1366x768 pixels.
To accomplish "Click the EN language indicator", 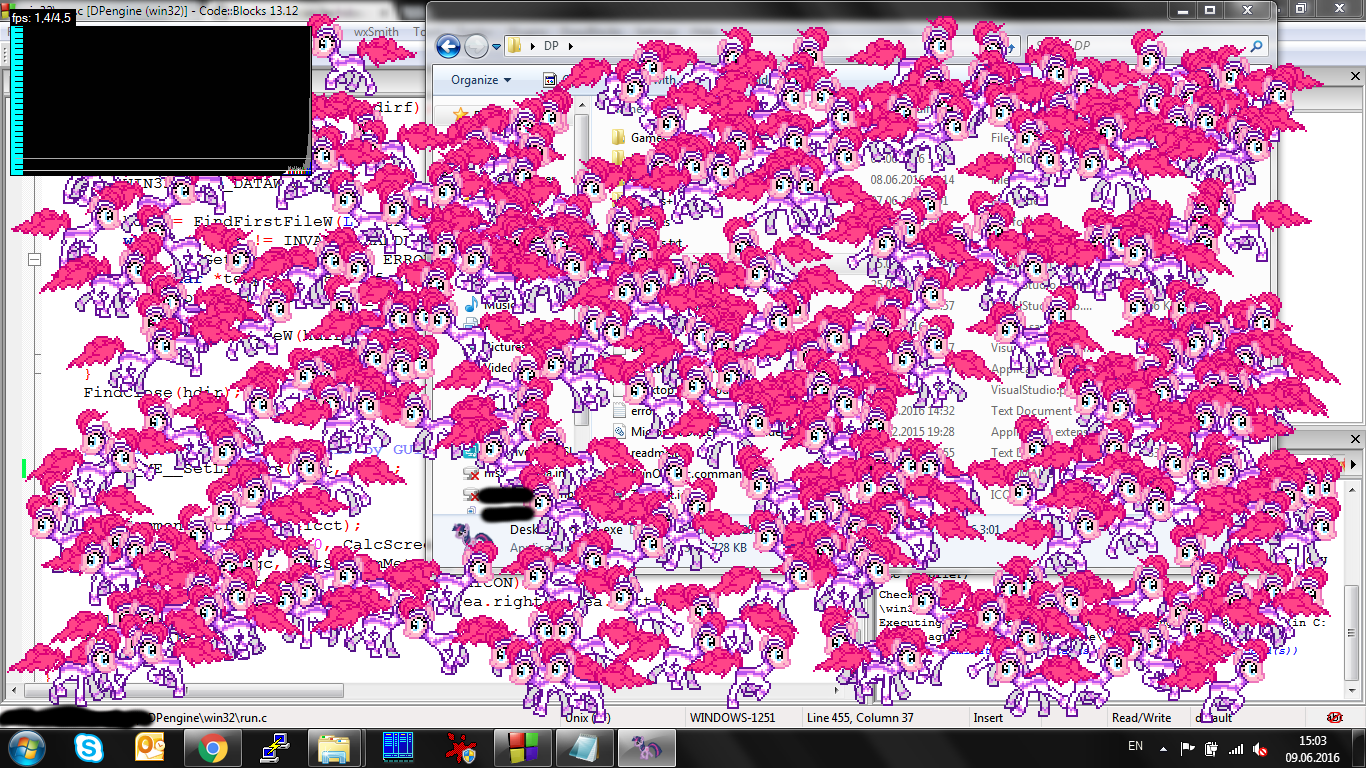I will (1135, 747).
